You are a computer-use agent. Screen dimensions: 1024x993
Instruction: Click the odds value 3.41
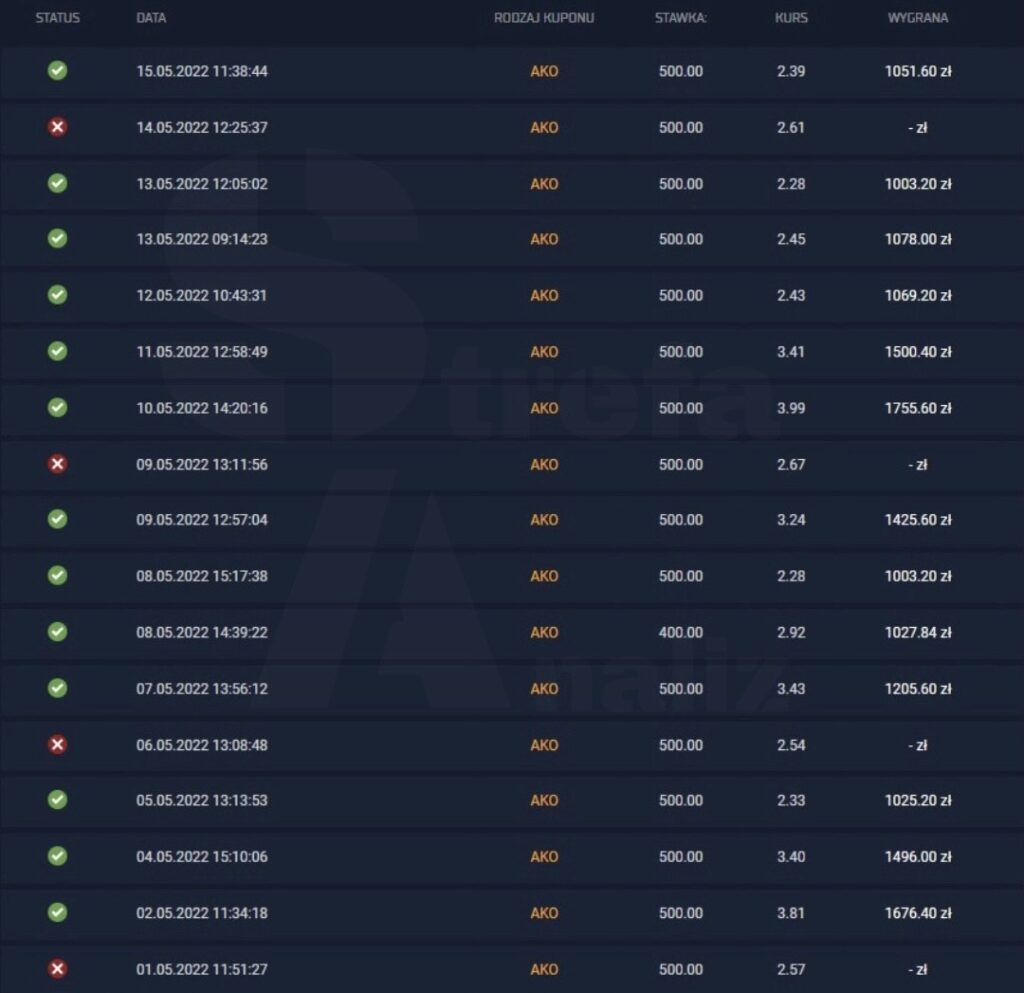(791, 352)
